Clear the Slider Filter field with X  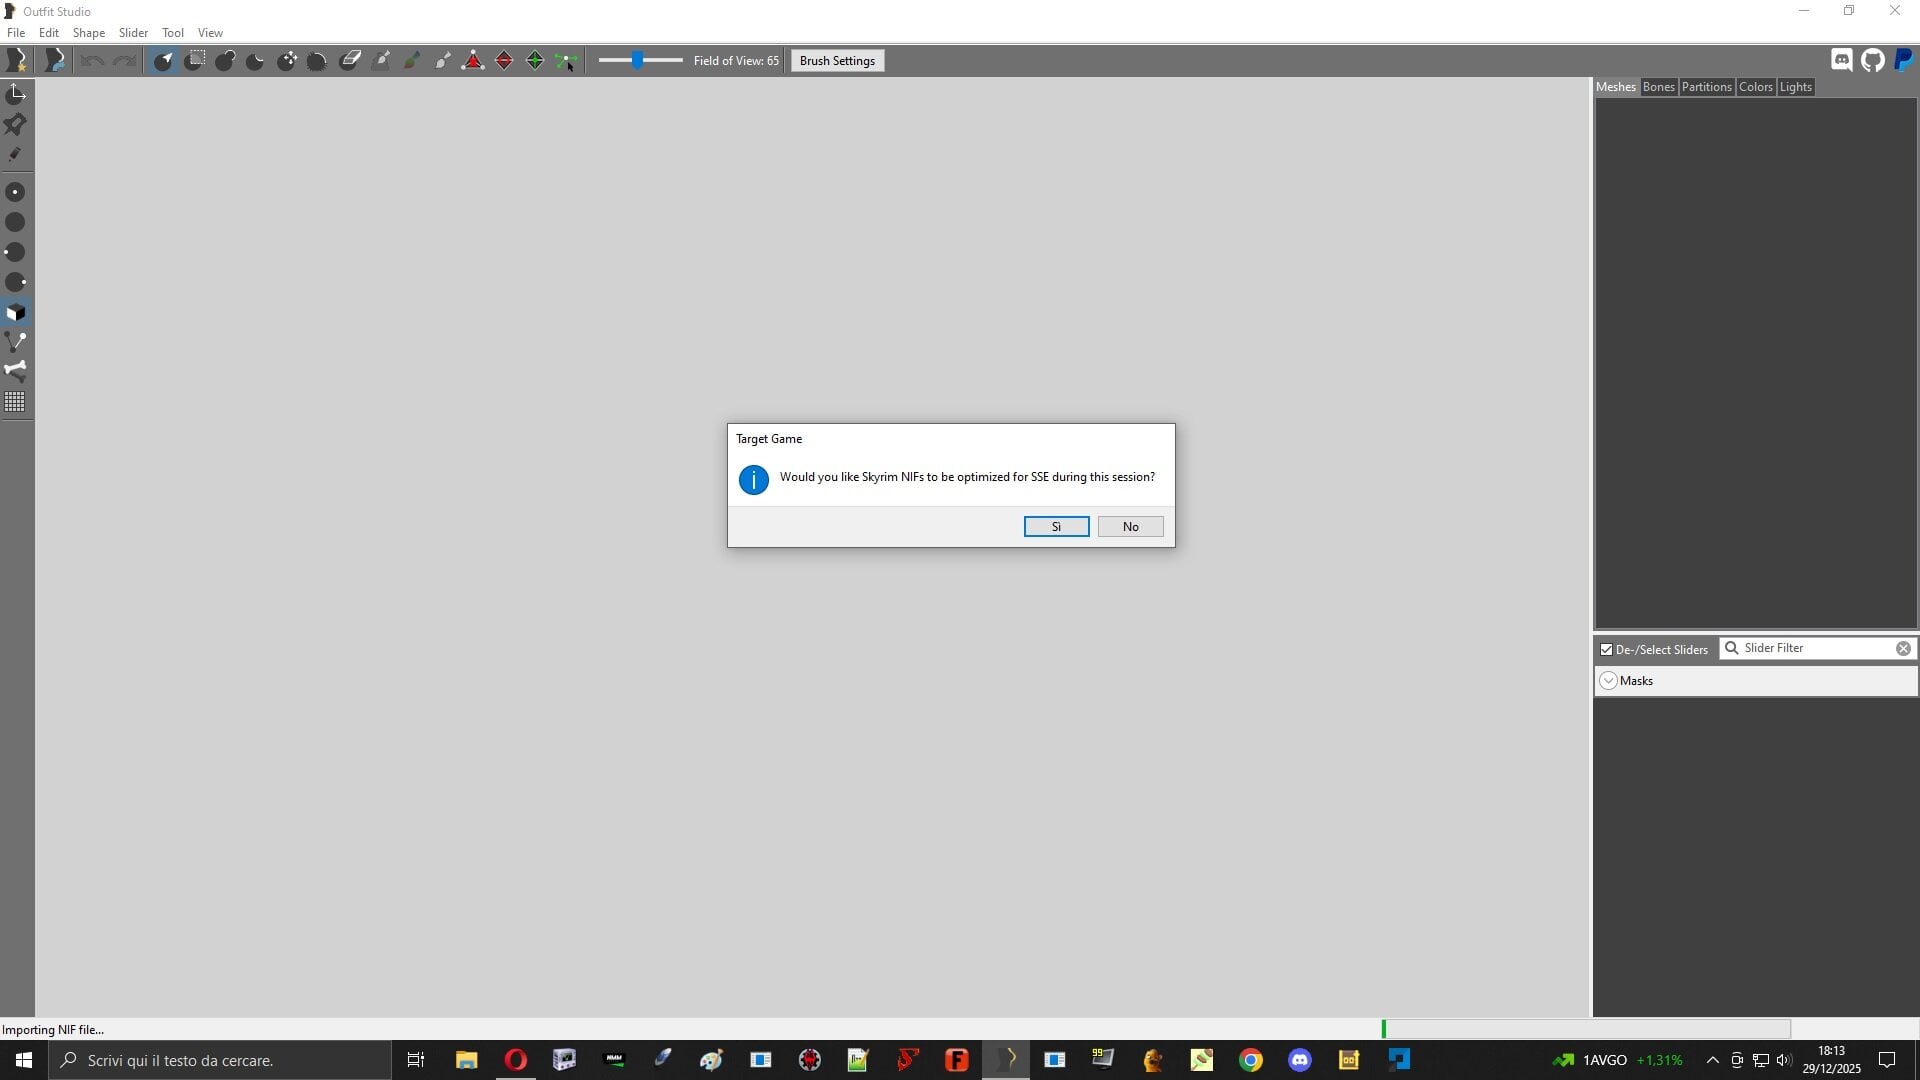[1903, 649]
